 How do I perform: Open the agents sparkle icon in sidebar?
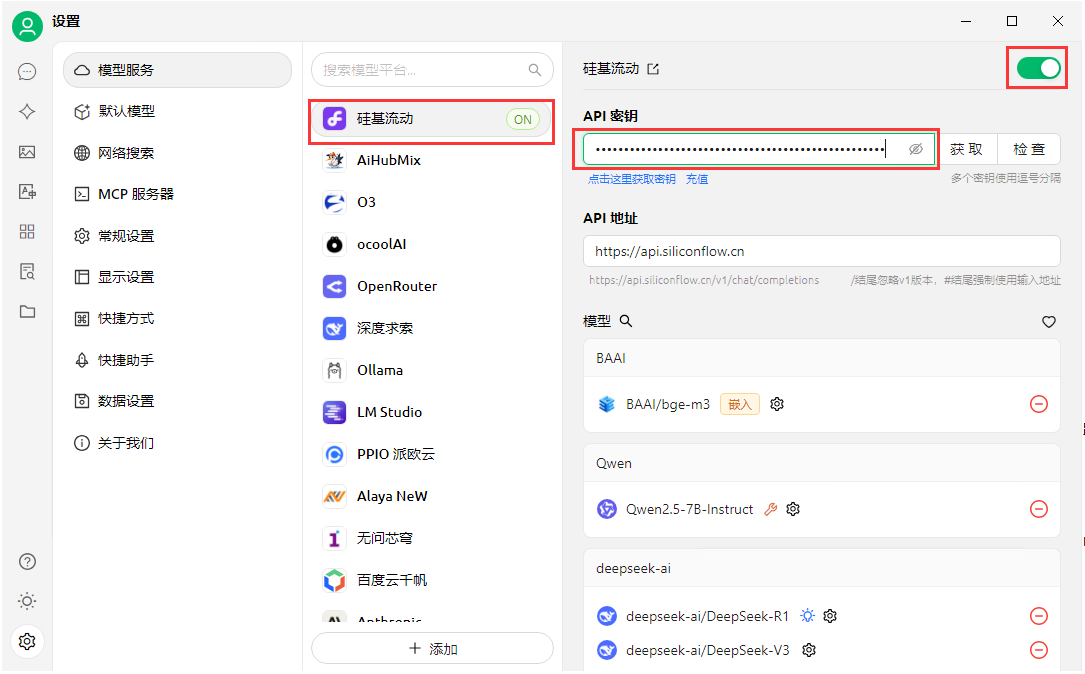coord(27,111)
